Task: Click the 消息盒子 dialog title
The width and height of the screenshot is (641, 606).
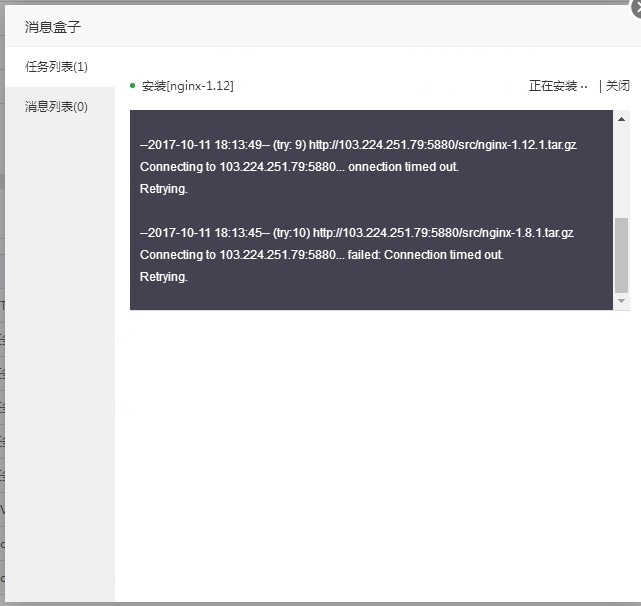Action: tap(53, 27)
